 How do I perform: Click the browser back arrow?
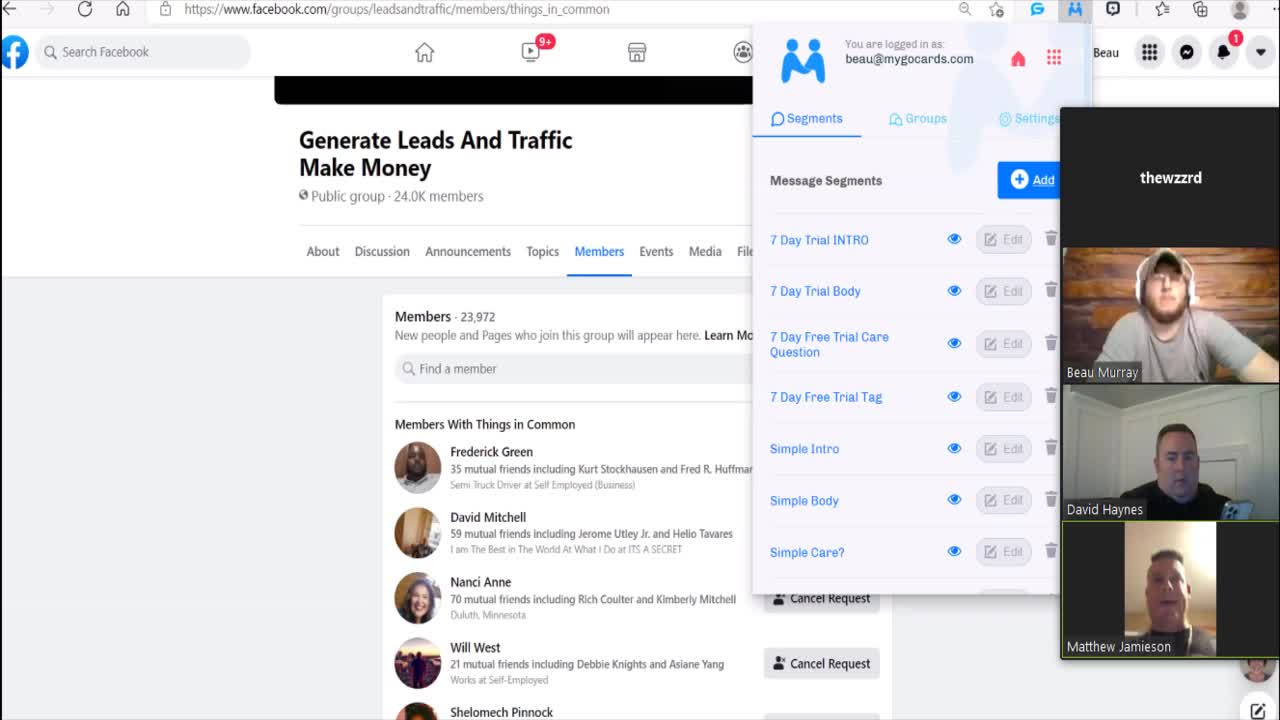click(x=9, y=9)
